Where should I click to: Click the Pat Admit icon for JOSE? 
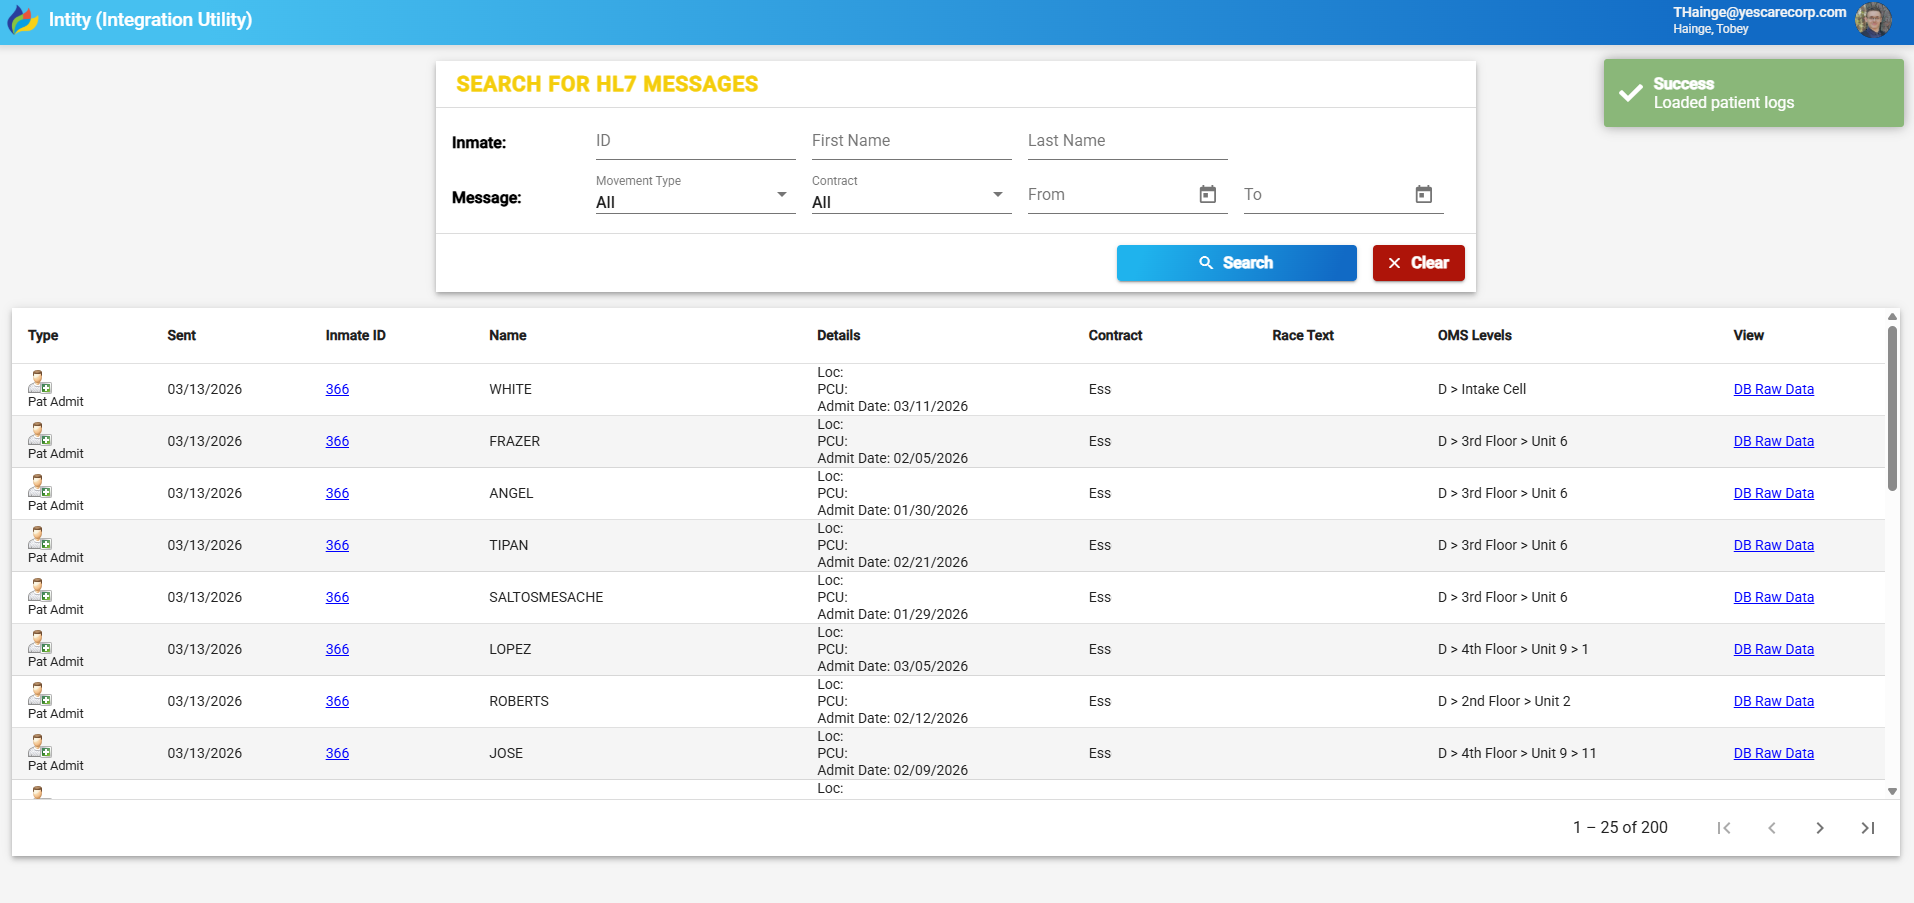tap(40, 746)
